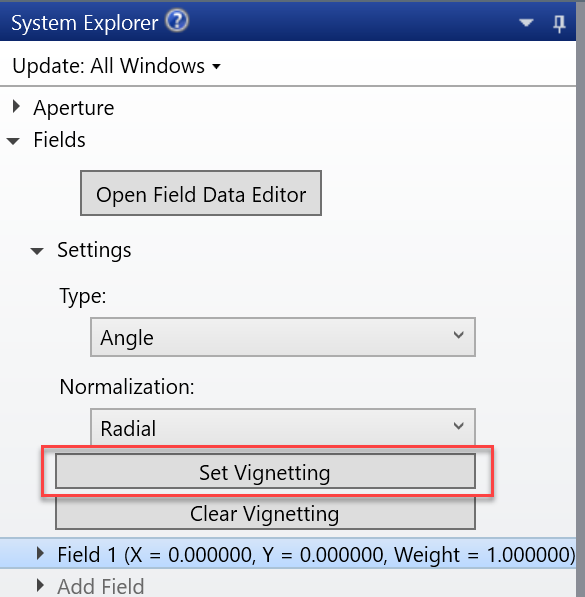Expand the Add Field arrow
The image size is (585, 597).
[x=40, y=585]
